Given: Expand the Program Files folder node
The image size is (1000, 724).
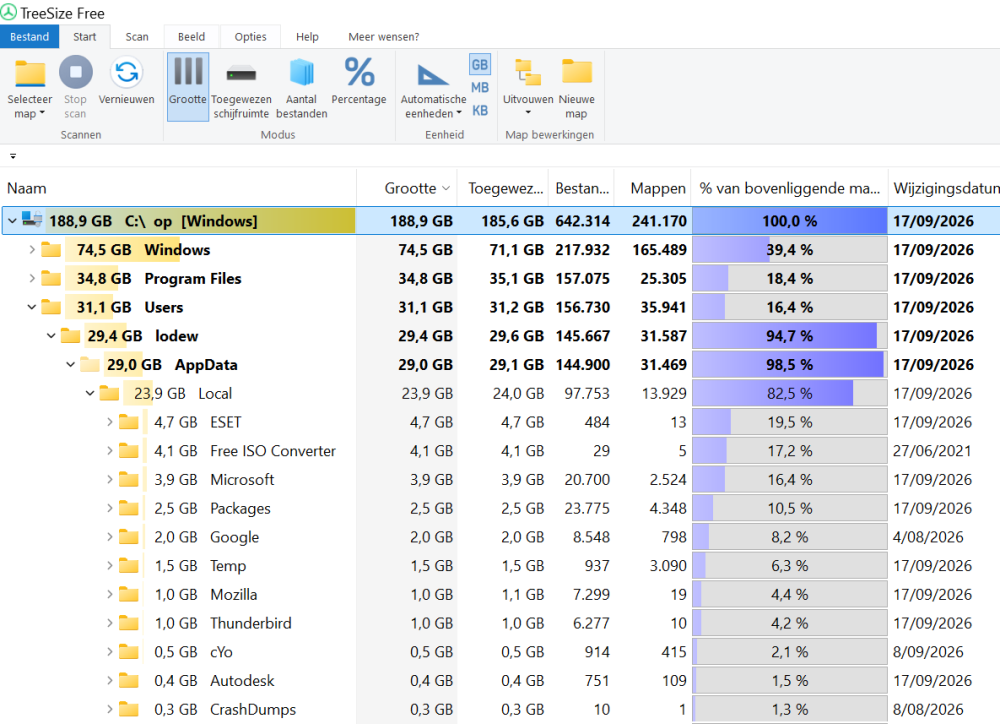Looking at the screenshot, I should tap(31, 278).
